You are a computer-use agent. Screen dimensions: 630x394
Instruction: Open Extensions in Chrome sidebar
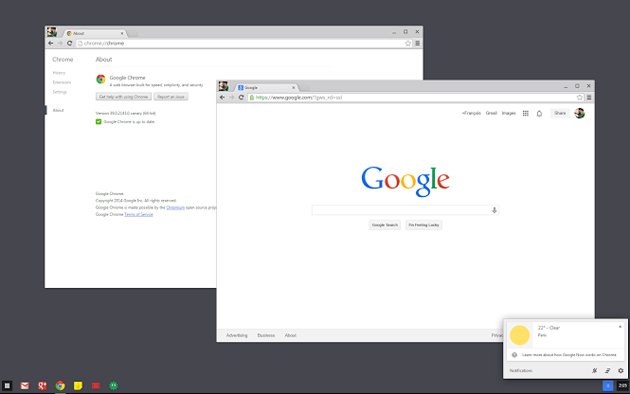(x=61, y=82)
